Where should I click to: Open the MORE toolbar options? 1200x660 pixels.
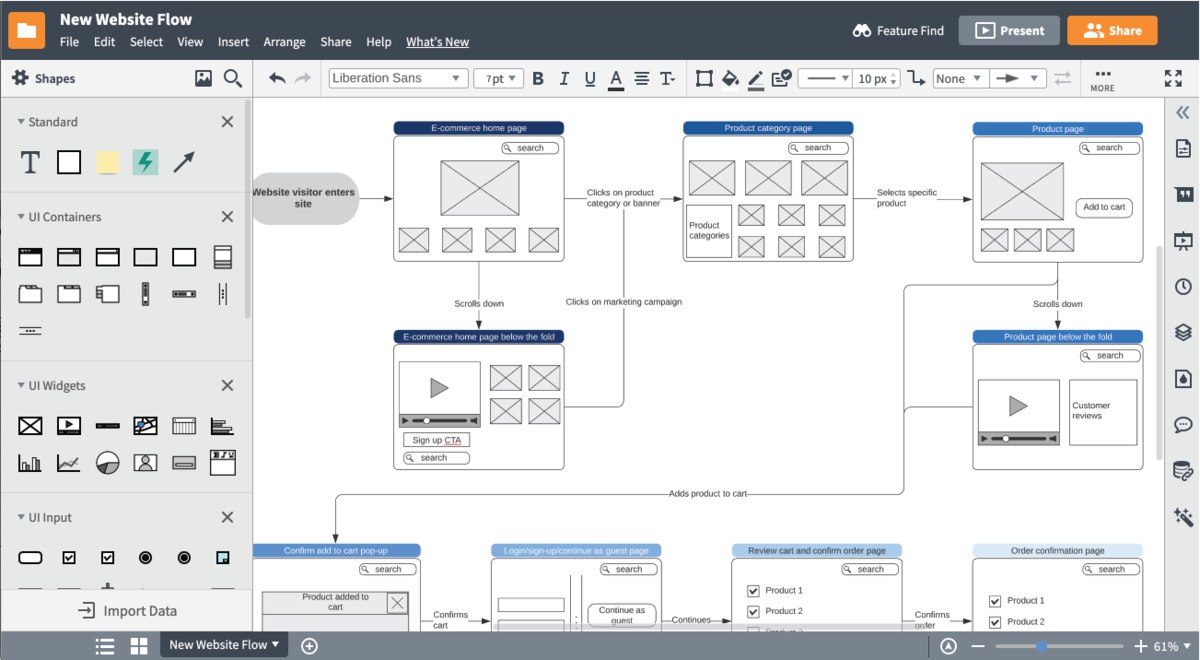(1102, 79)
